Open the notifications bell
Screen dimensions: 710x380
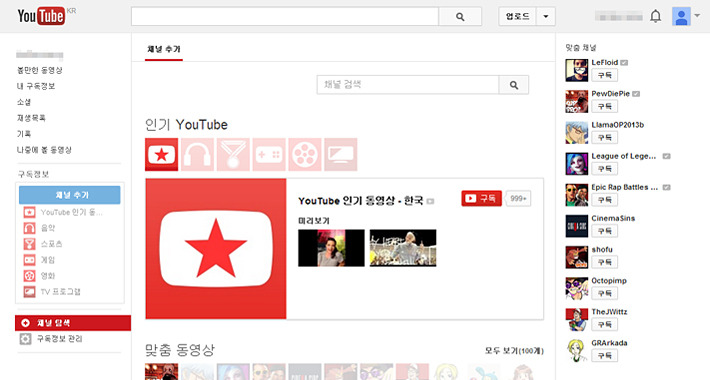pos(655,17)
